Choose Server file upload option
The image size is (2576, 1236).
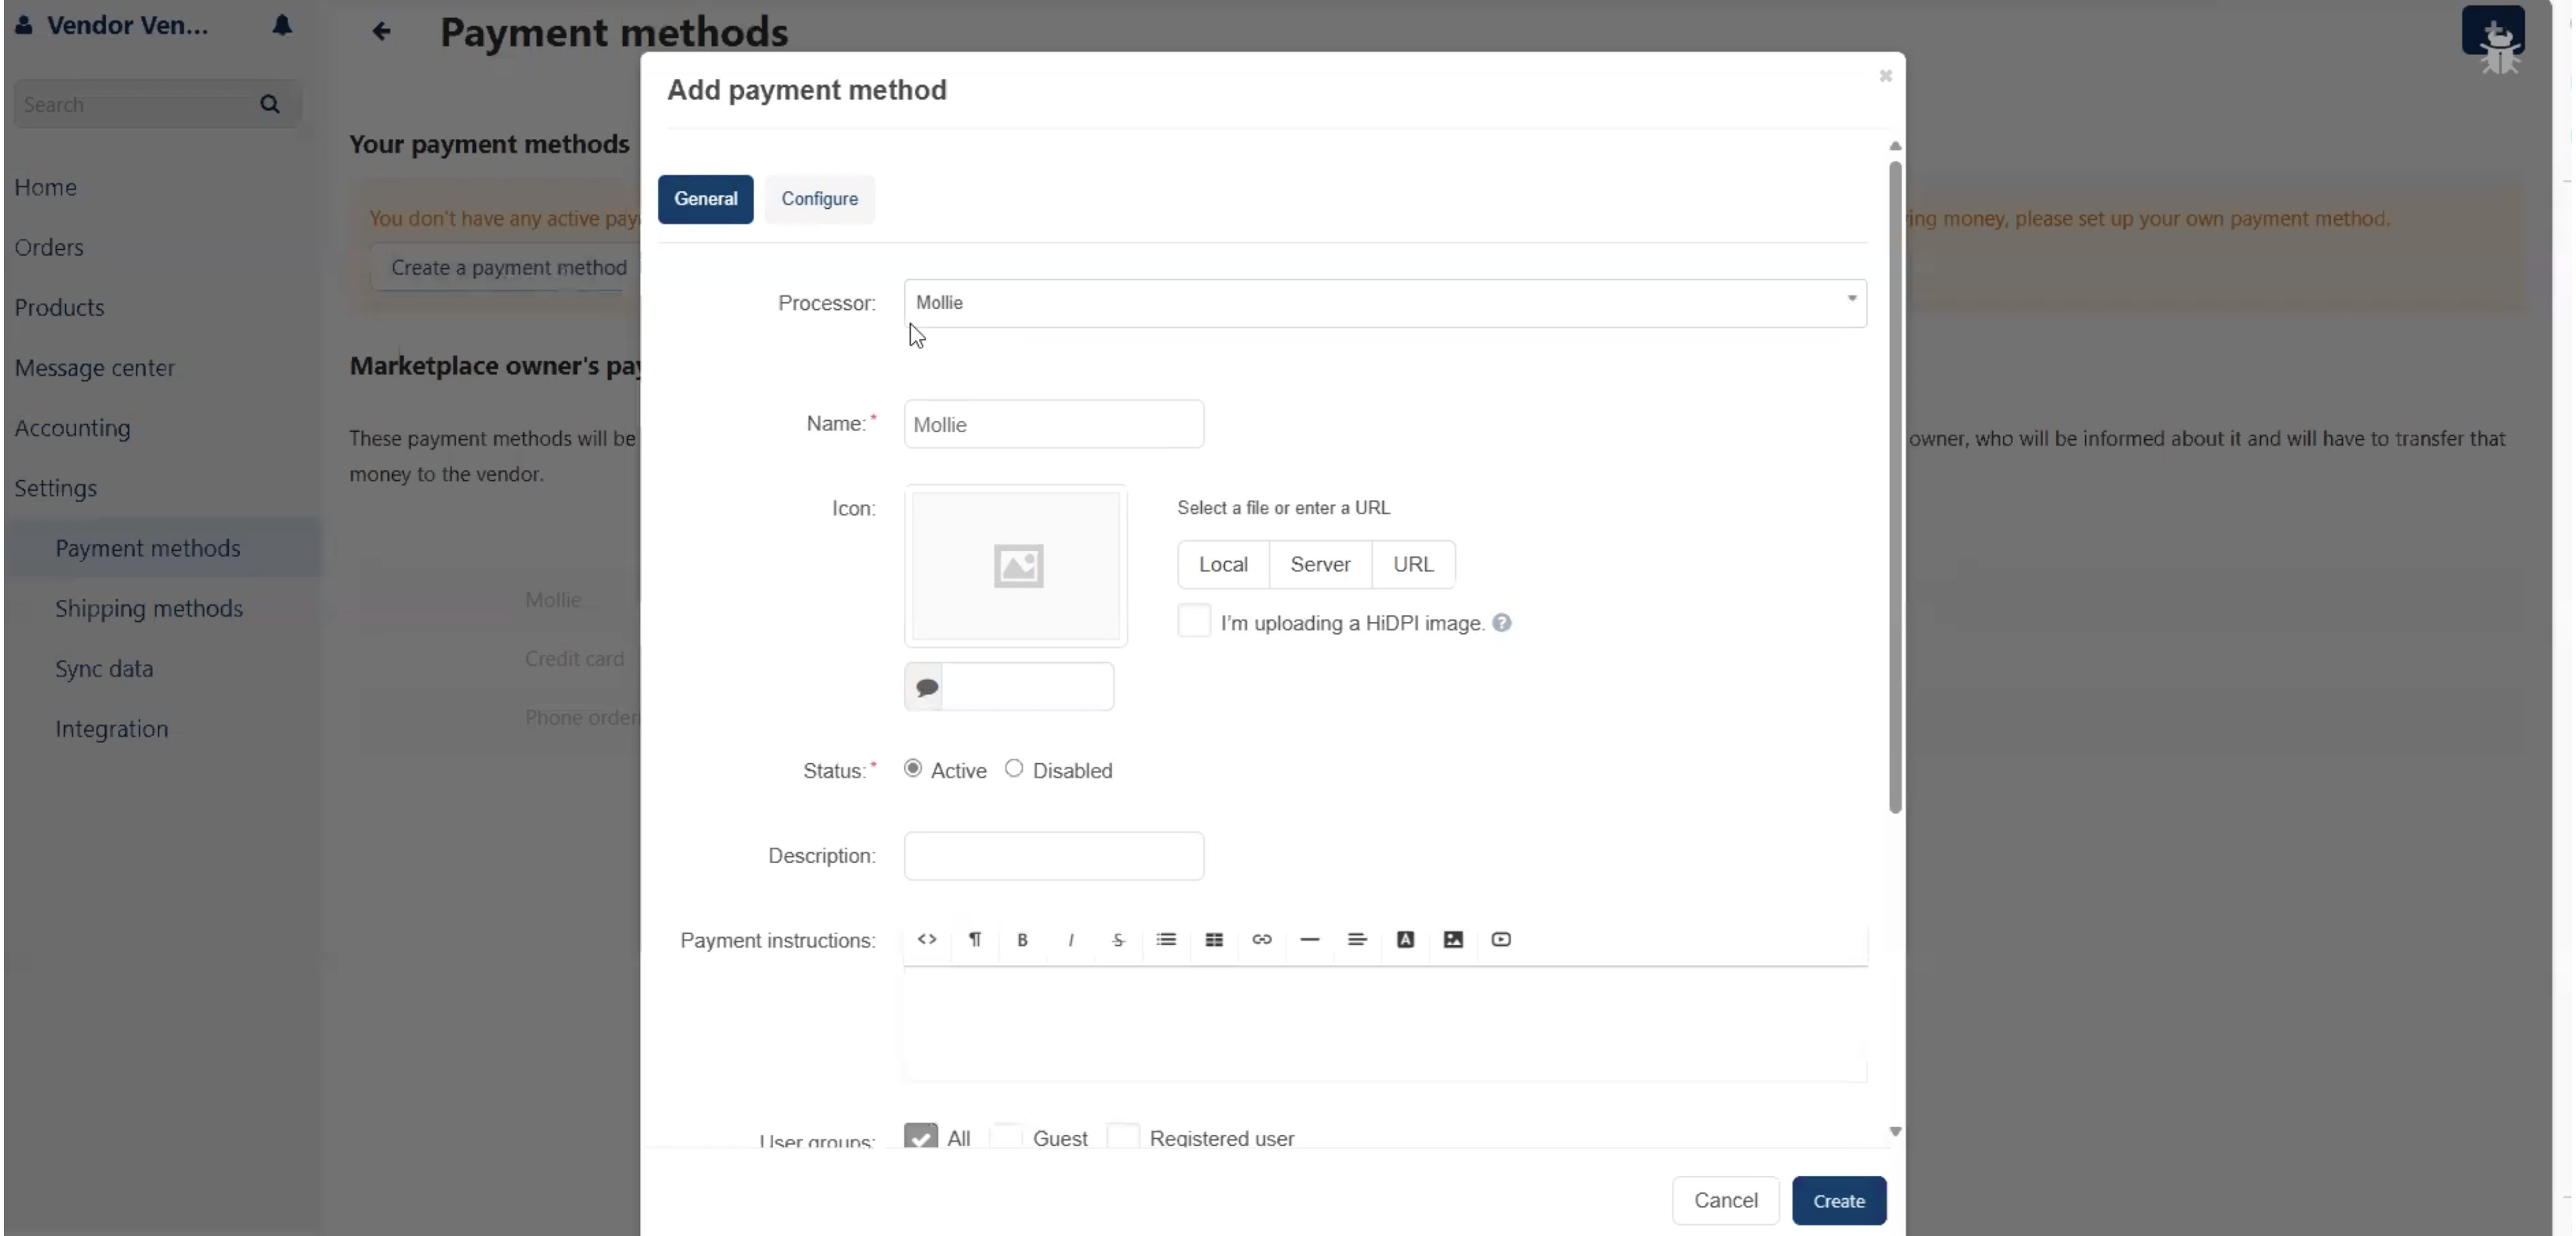(1320, 564)
